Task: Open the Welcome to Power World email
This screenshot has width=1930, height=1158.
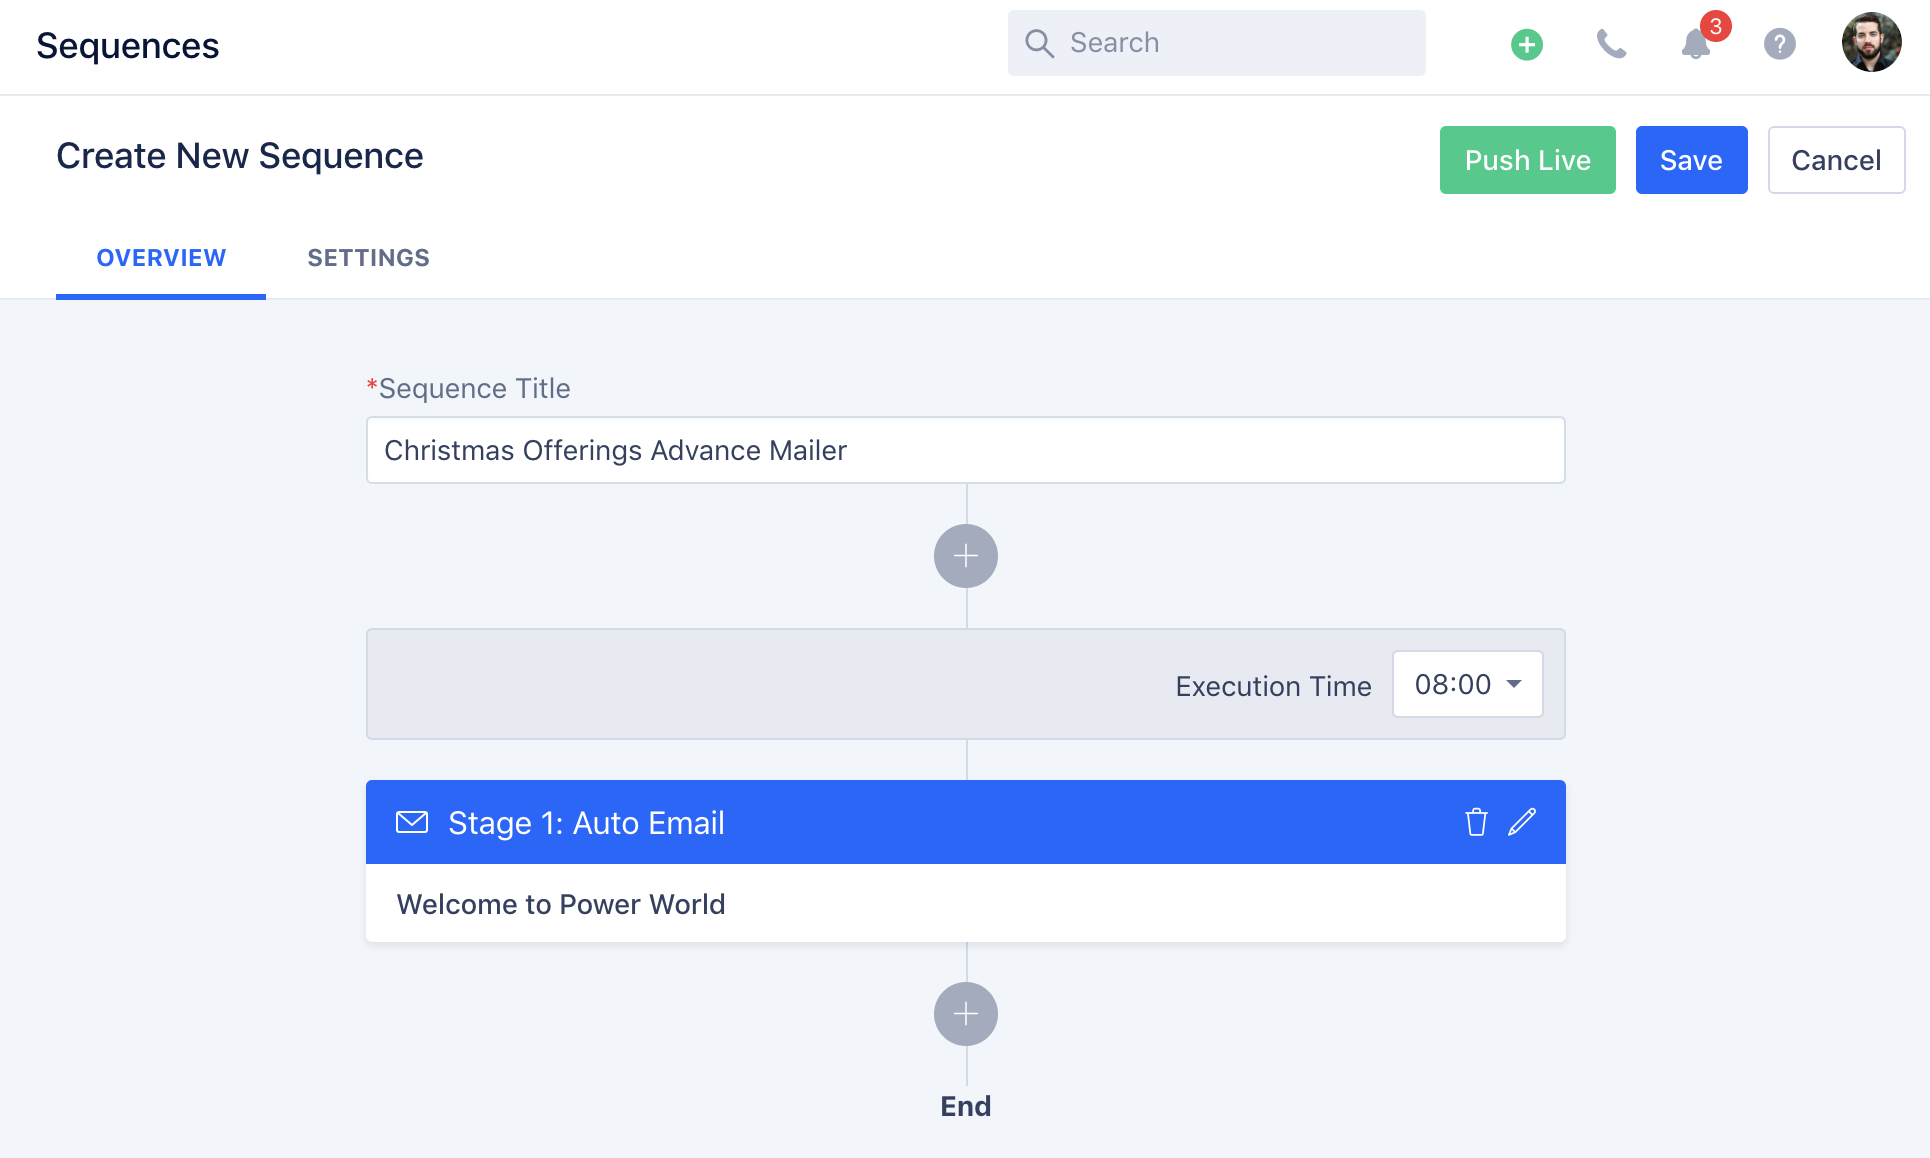Action: (x=965, y=903)
